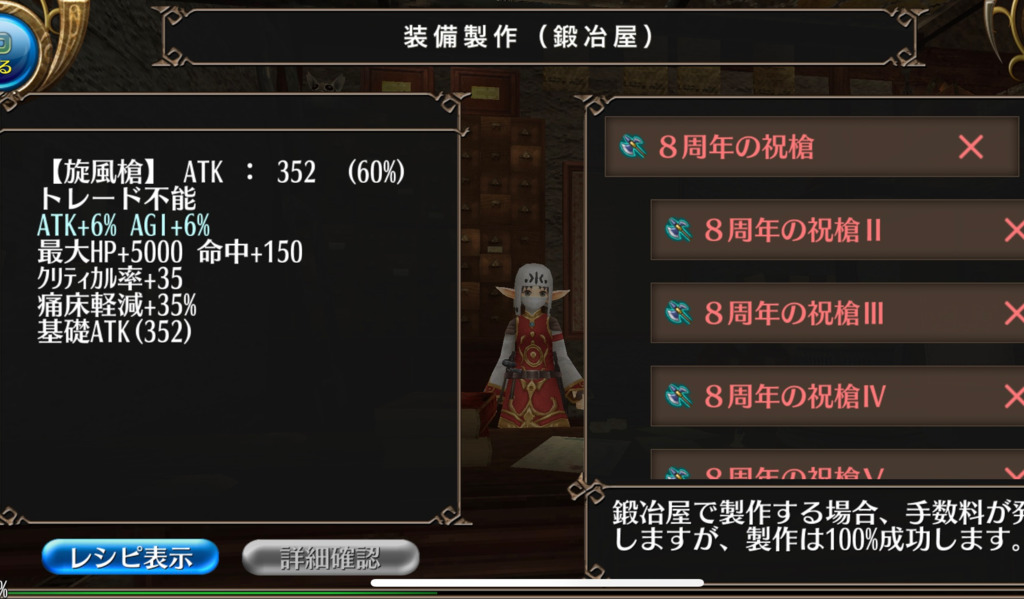Click the blacksmith NPC in the red robe

pos(534,346)
